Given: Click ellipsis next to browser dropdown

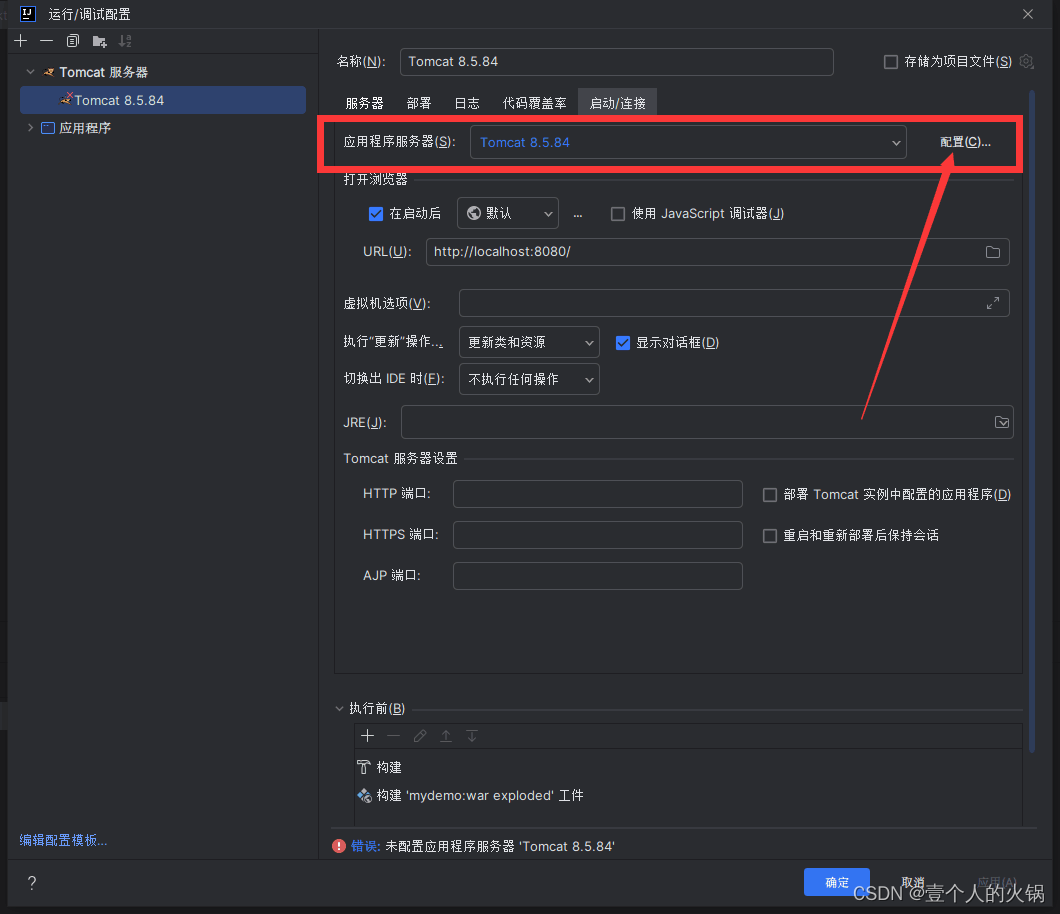Looking at the screenshot, I should [577, 215].
